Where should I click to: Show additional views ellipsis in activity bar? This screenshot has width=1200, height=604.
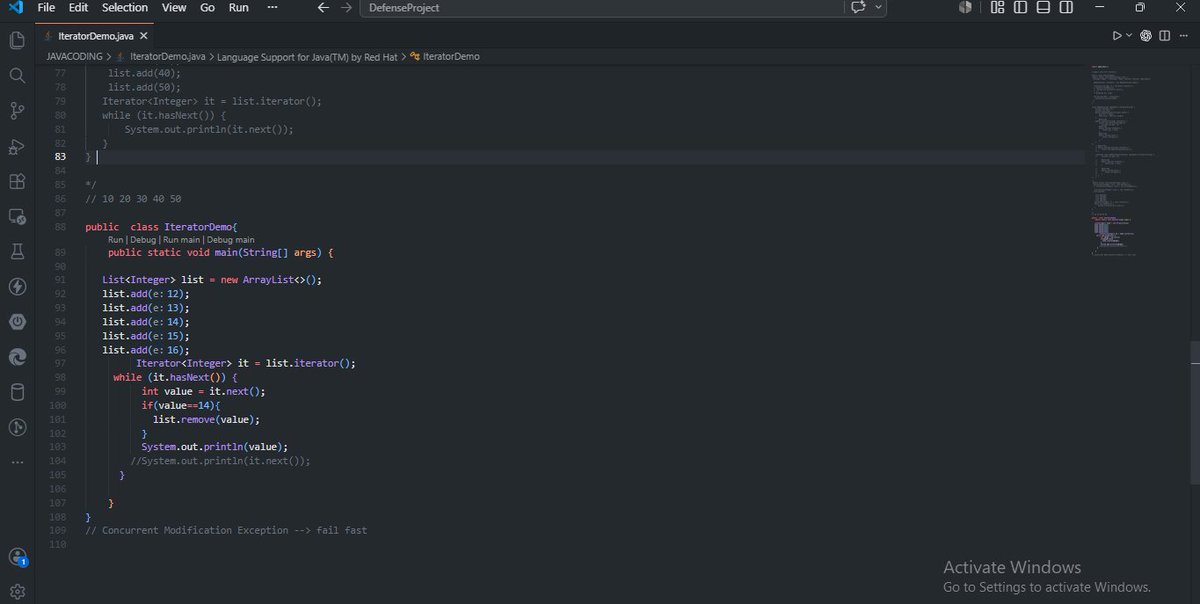(17, 462)
